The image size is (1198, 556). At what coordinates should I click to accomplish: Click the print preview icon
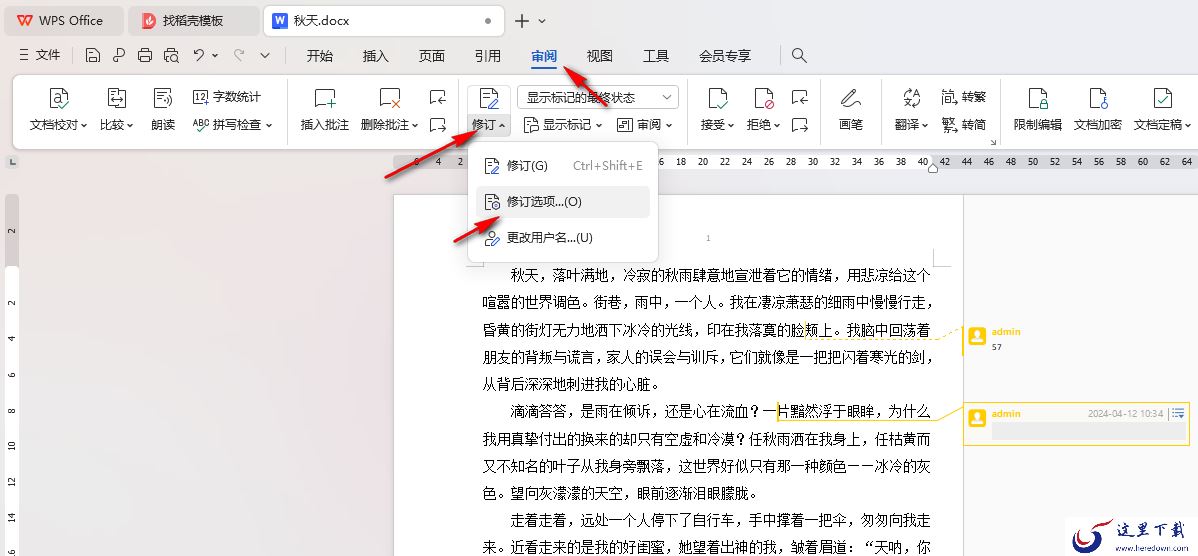(171, 55)
